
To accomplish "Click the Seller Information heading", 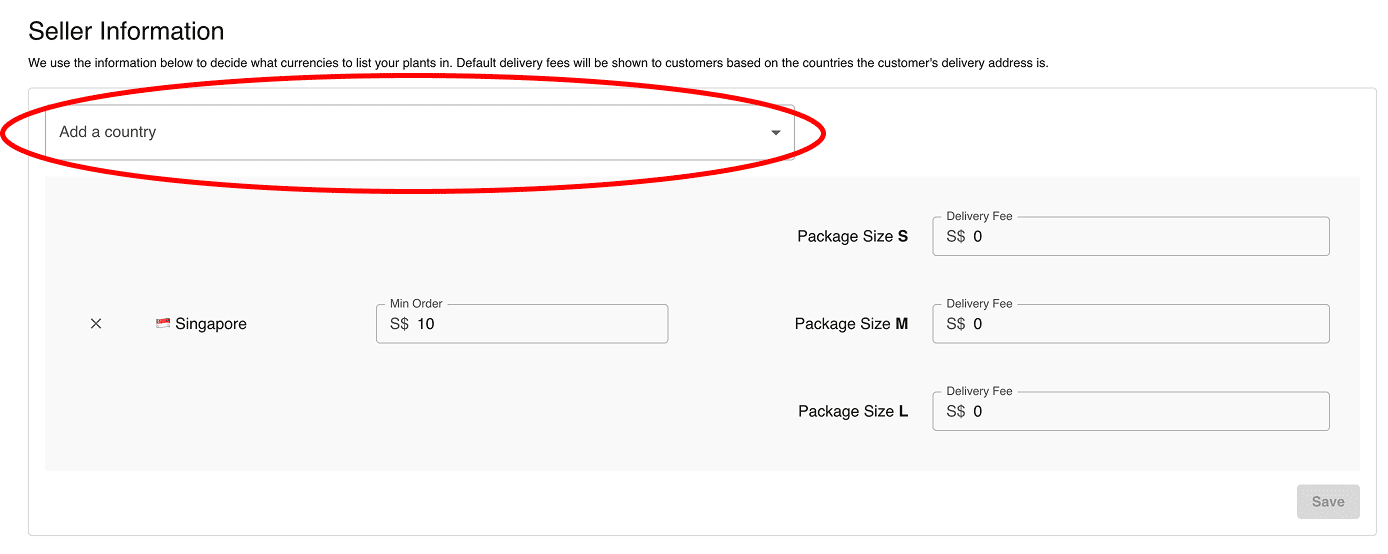I will click(126, 31).
